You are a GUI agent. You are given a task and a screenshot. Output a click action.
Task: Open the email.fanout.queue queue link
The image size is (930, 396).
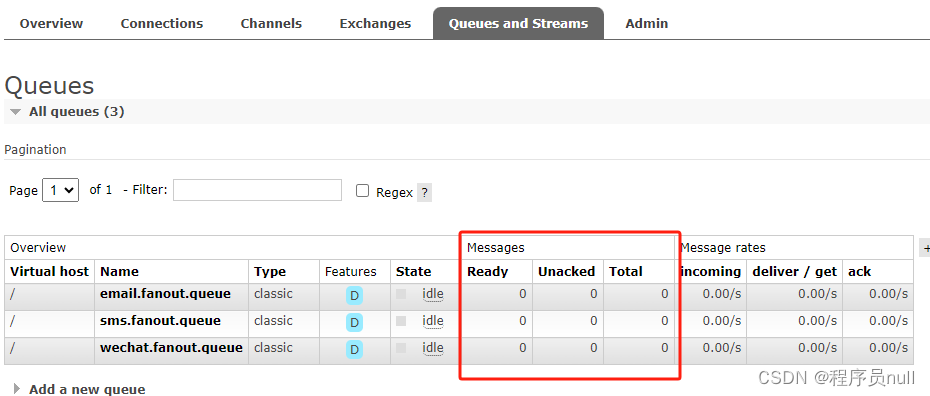pyautogui.click(x=165, y=293)
